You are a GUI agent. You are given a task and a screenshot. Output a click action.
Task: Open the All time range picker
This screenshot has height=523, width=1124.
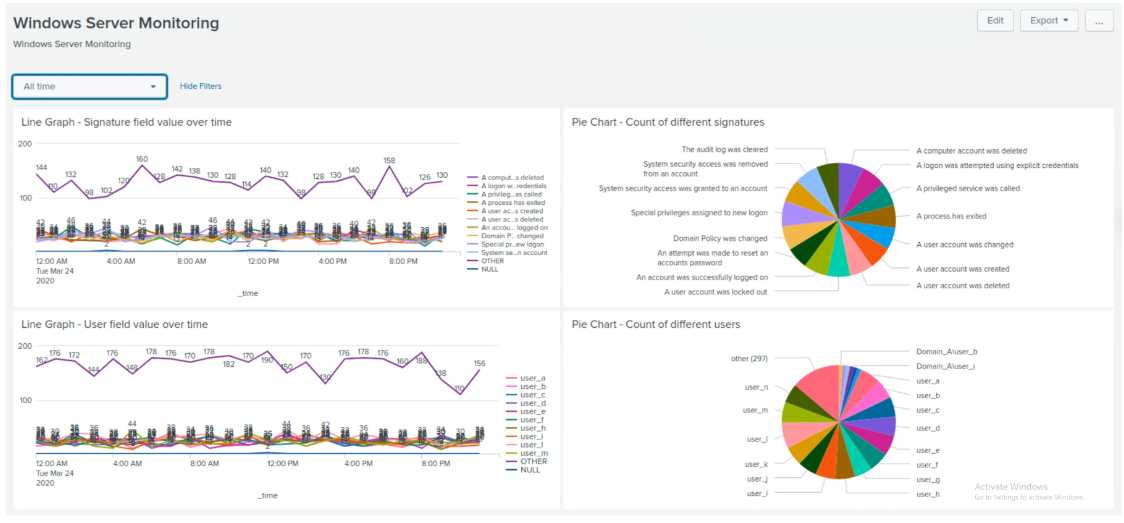coord(90,87)
